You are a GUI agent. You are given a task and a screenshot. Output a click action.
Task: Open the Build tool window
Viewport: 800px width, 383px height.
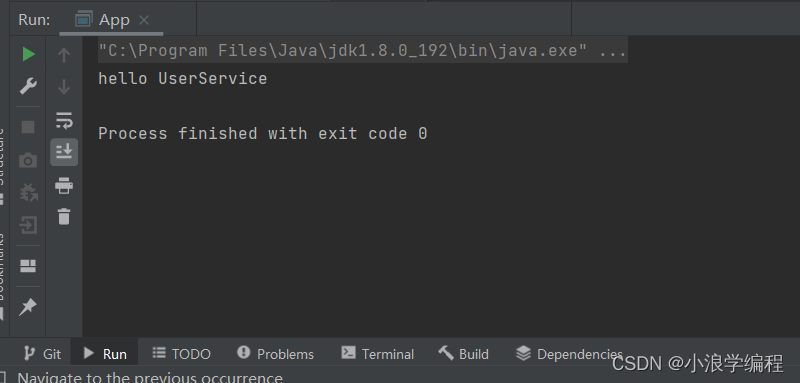coord(463,353)
